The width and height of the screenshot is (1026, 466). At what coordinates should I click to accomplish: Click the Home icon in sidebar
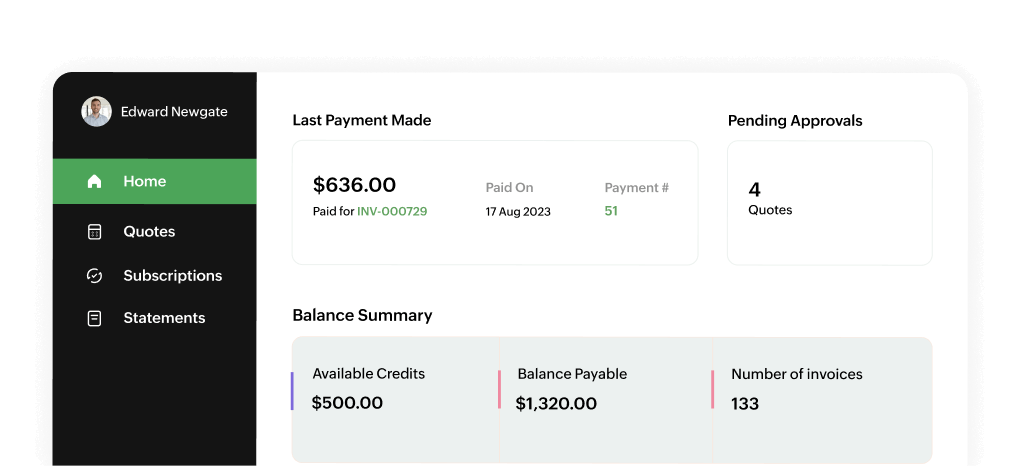click(95, 182)
